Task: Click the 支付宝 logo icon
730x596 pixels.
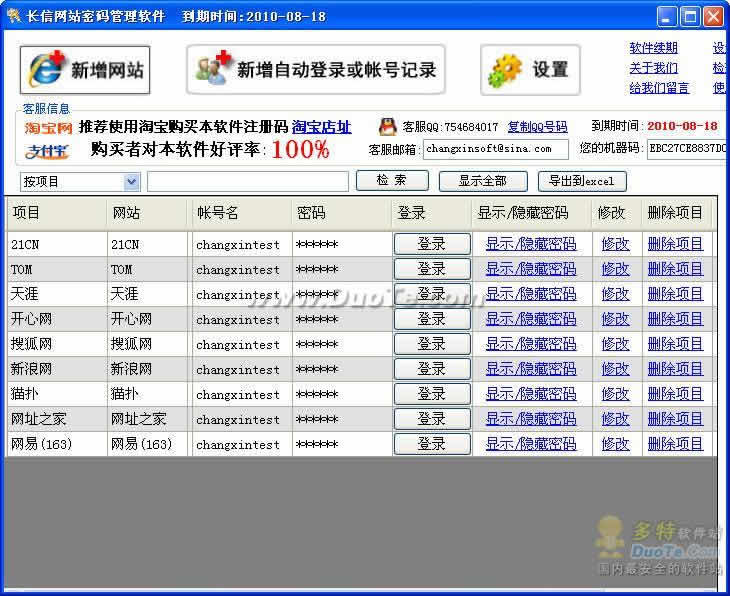Action: coord(47,151)
